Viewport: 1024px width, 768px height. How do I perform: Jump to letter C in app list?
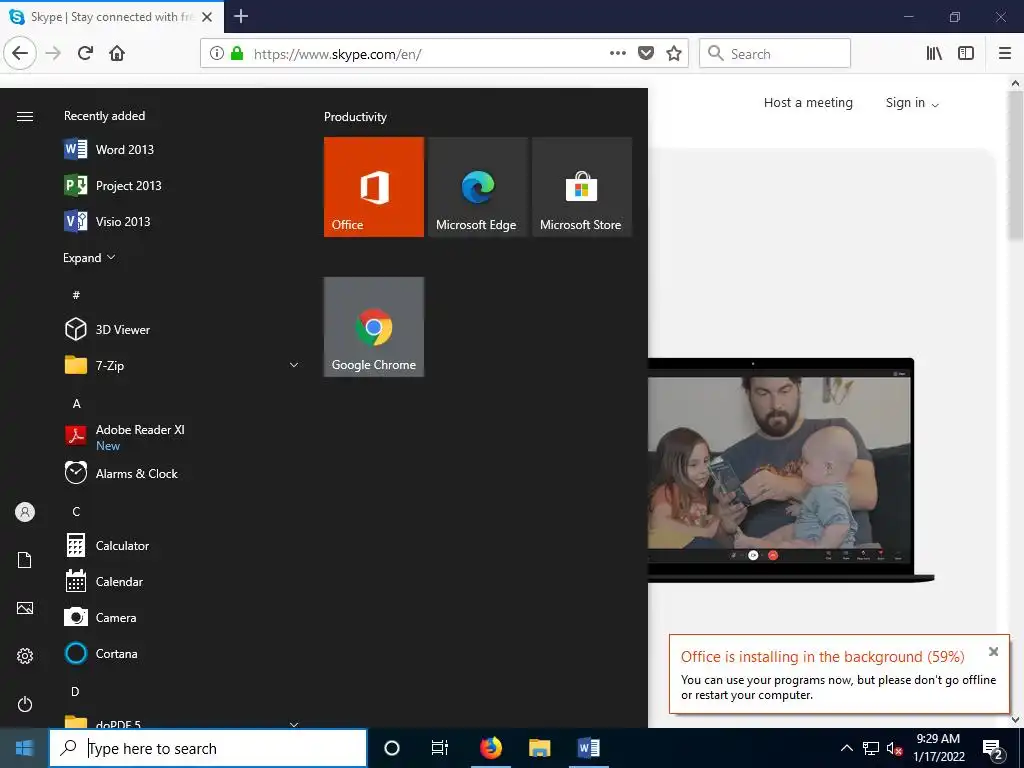[x=76, y=511]
